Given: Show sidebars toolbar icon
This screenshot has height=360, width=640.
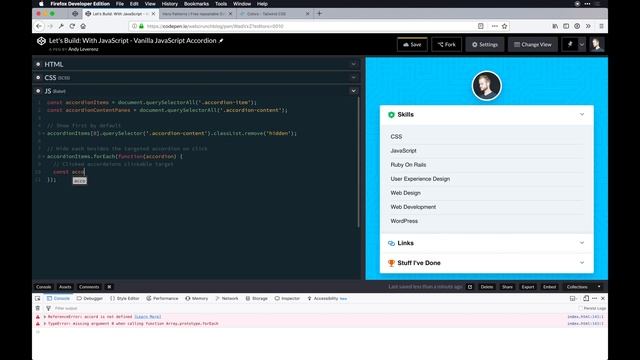Looking at the screenshot, I should tap(566, 26).
